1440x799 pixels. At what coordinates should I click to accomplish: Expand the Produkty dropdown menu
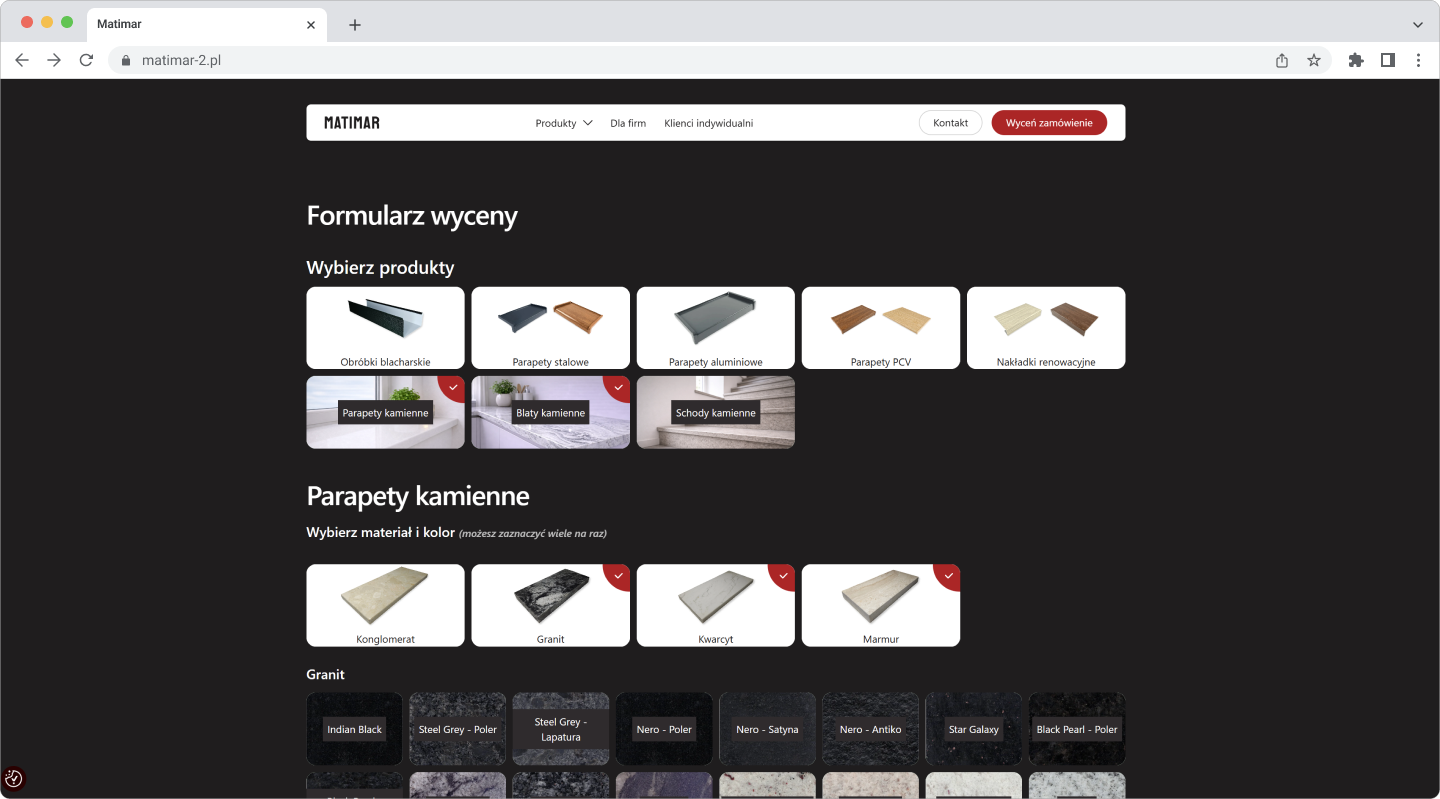point(564,123)
